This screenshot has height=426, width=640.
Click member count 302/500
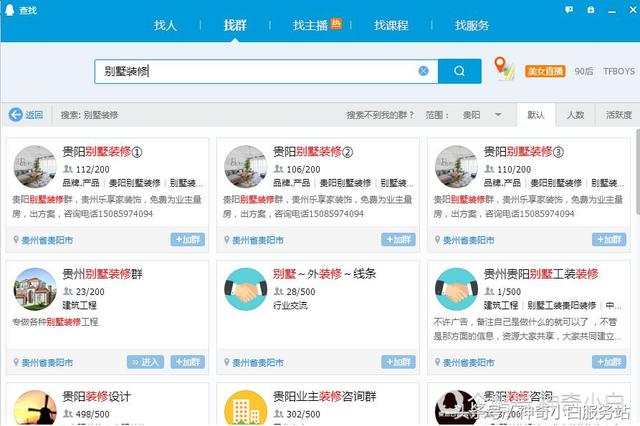(x=303, y=414)
